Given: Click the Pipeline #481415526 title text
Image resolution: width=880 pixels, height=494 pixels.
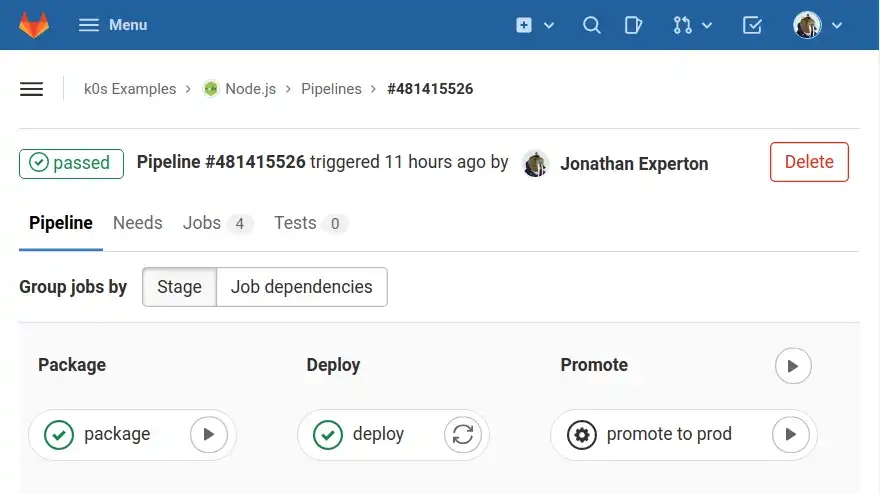Looking at the screenshot, I should coord(221,162).
